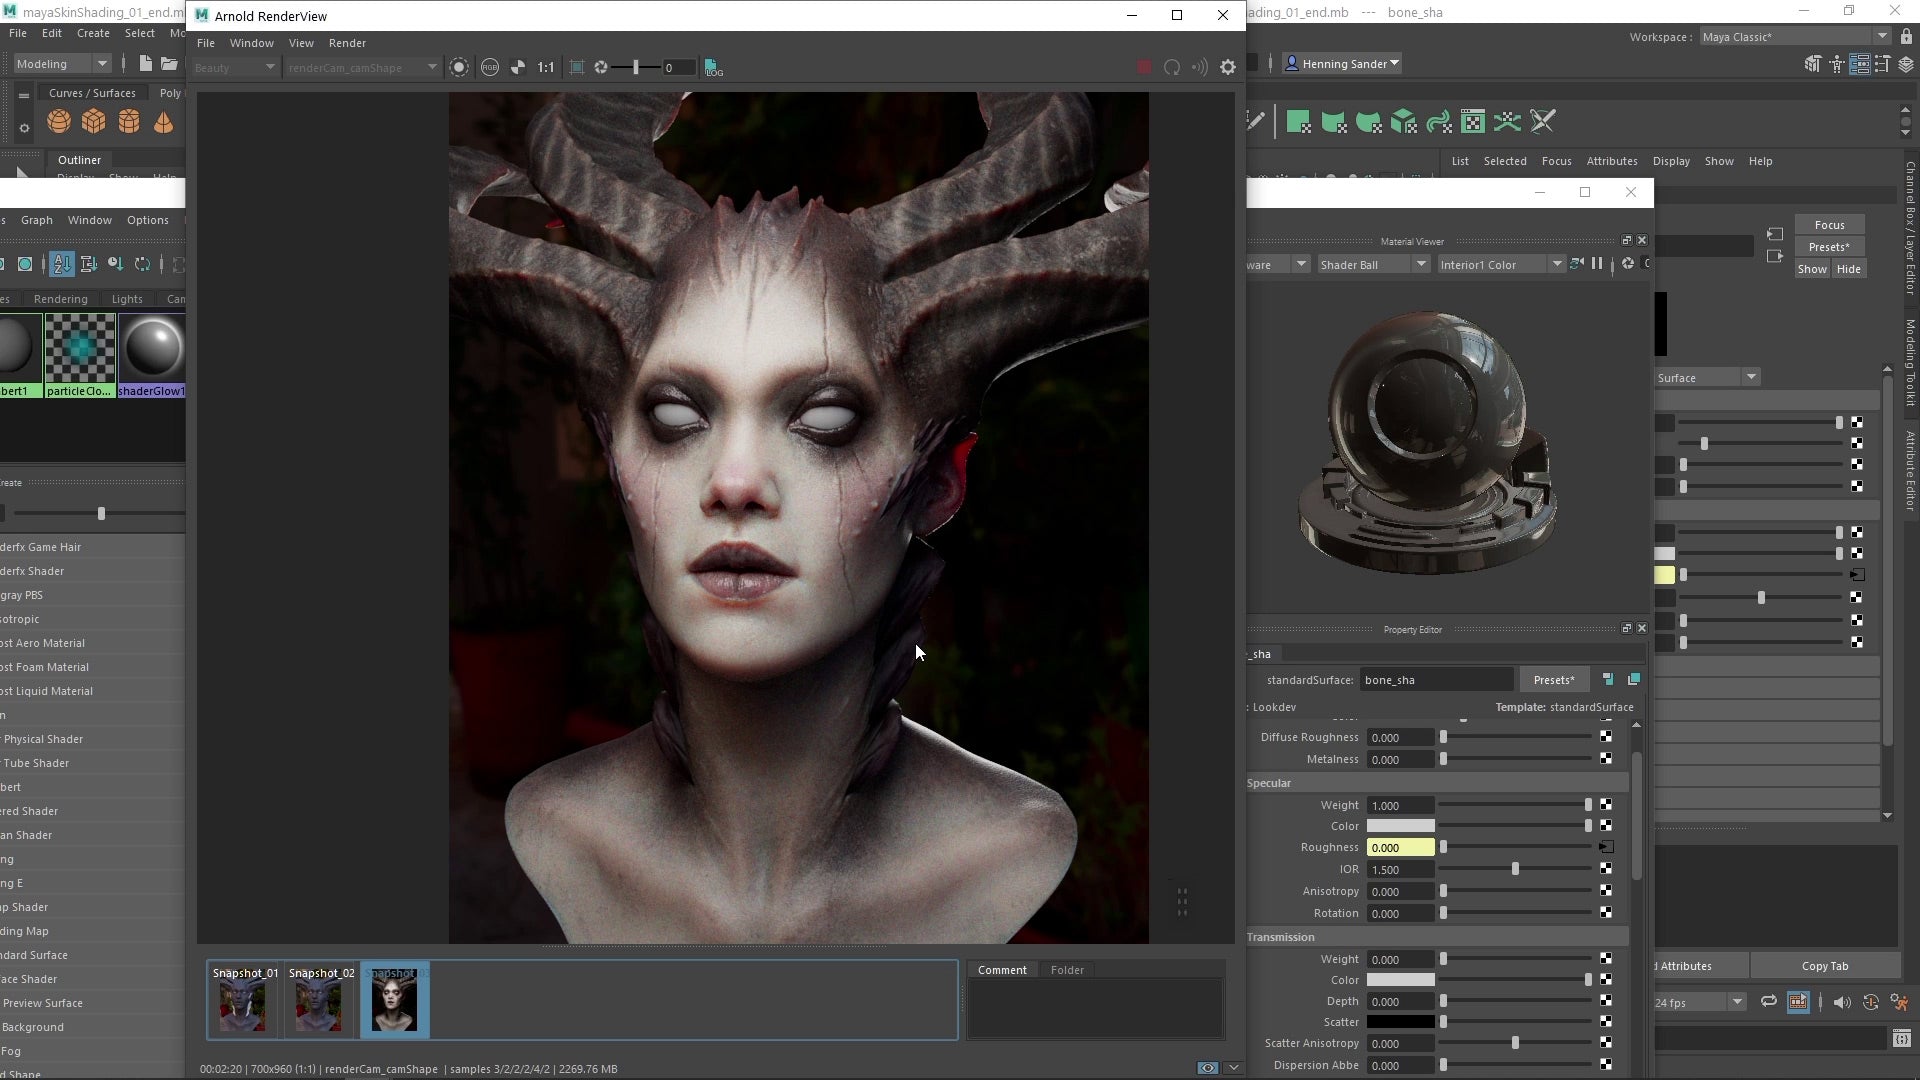Toggle the Diffuse Roughness map checker button
1920x1080 pixels.
pos(1606,737)
